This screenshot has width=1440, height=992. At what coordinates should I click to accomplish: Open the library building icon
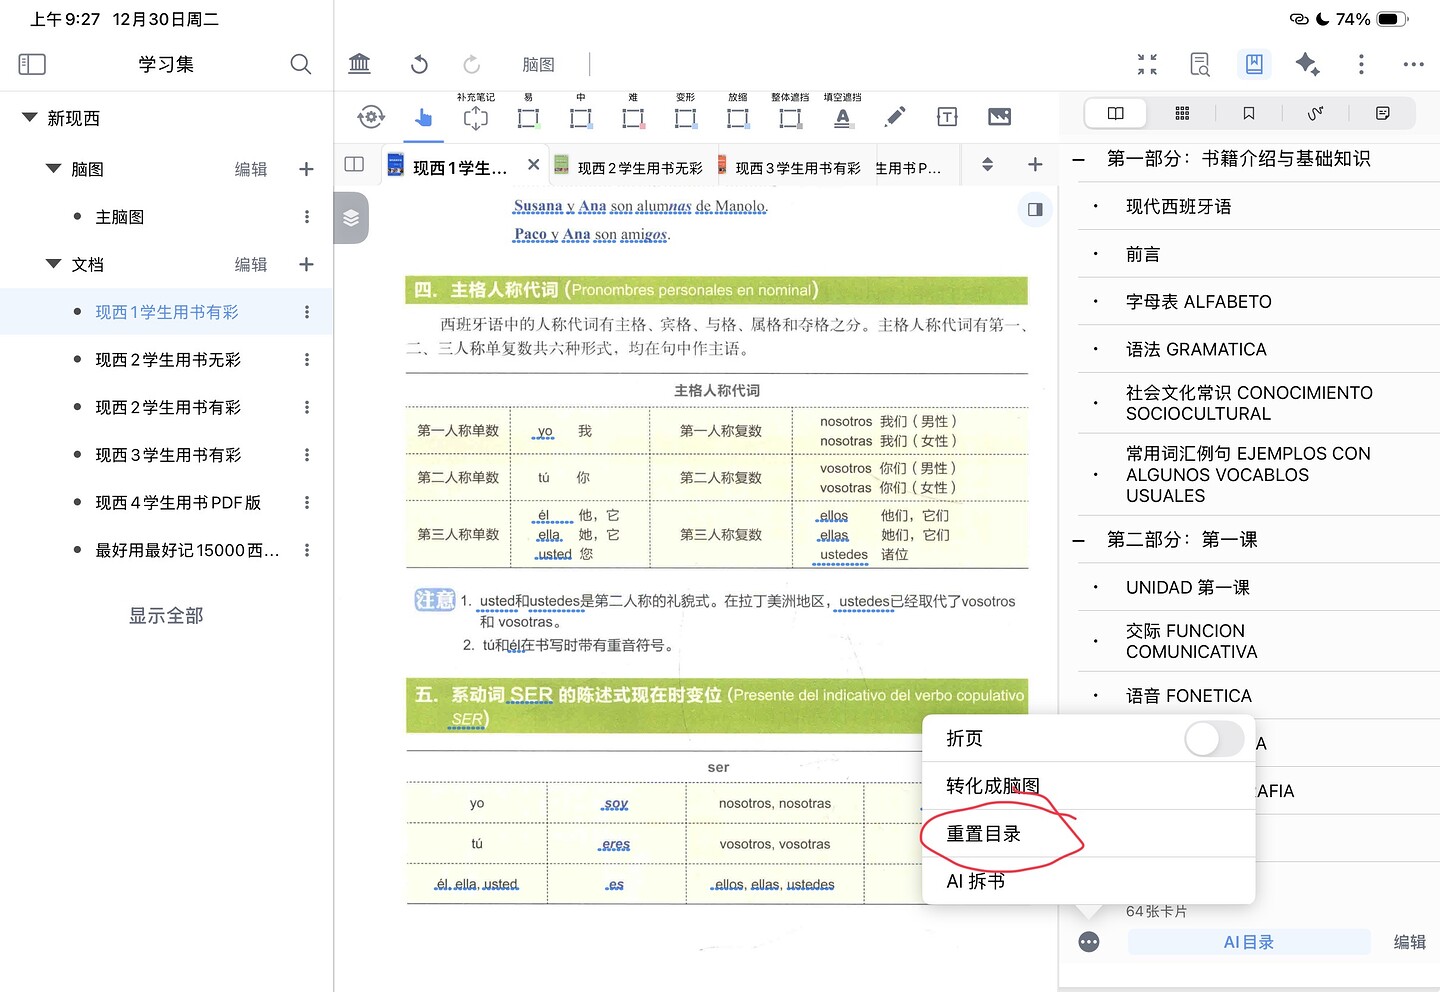click(x=359, y=65)
